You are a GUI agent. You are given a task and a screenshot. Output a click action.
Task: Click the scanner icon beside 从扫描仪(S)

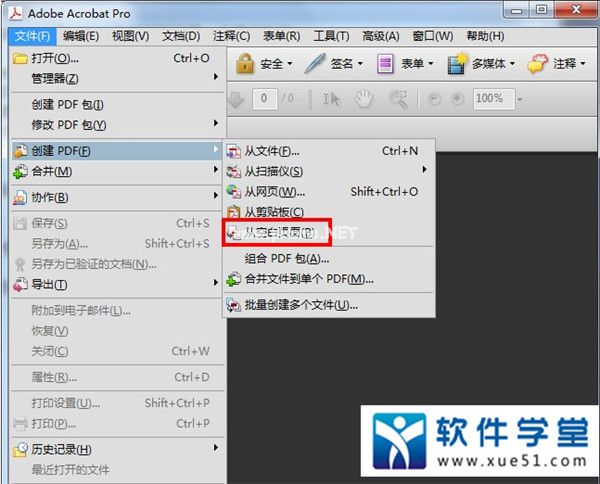click(233, 172)
